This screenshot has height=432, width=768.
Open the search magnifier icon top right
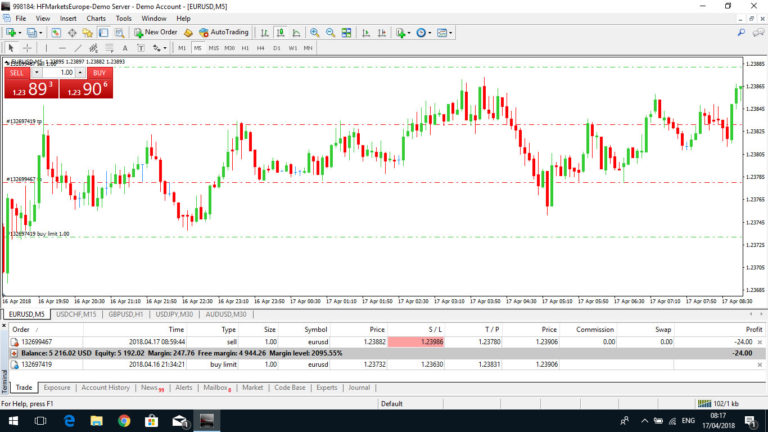741,32
